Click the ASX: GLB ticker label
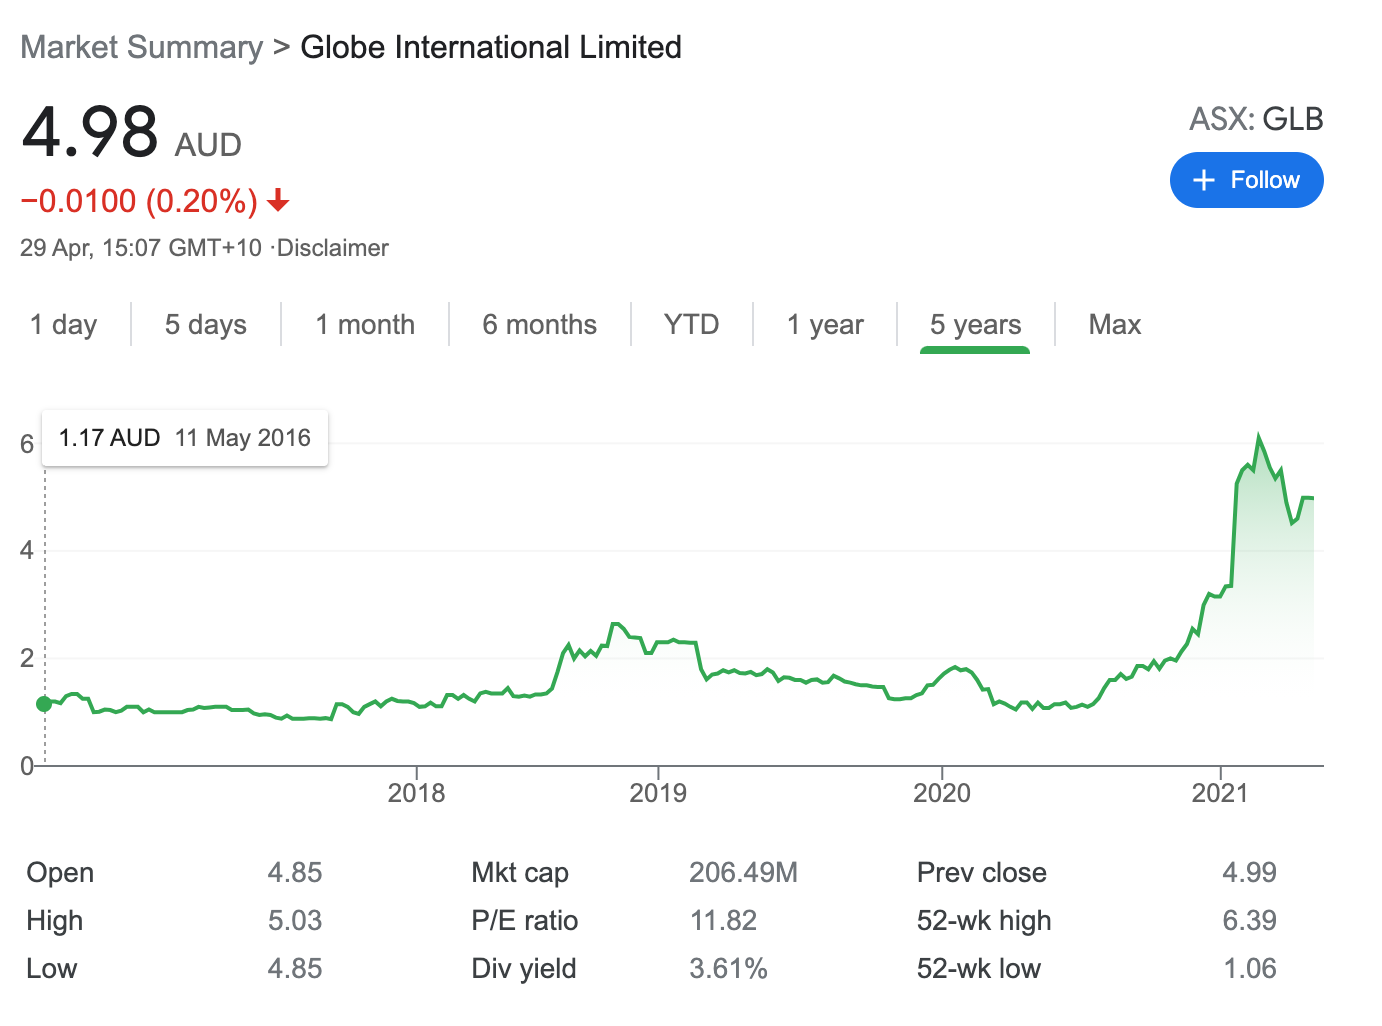 point(1256,119)
